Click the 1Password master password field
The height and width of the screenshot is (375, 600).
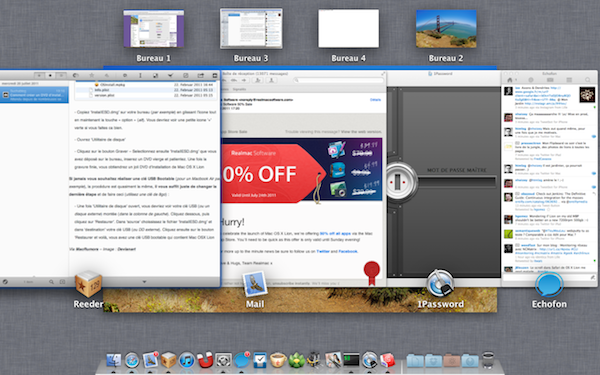[x=457, y=182]
